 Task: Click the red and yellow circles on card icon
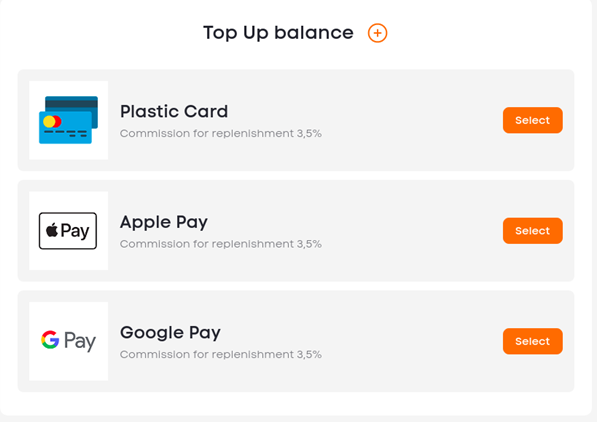click(x=52, y=122)
